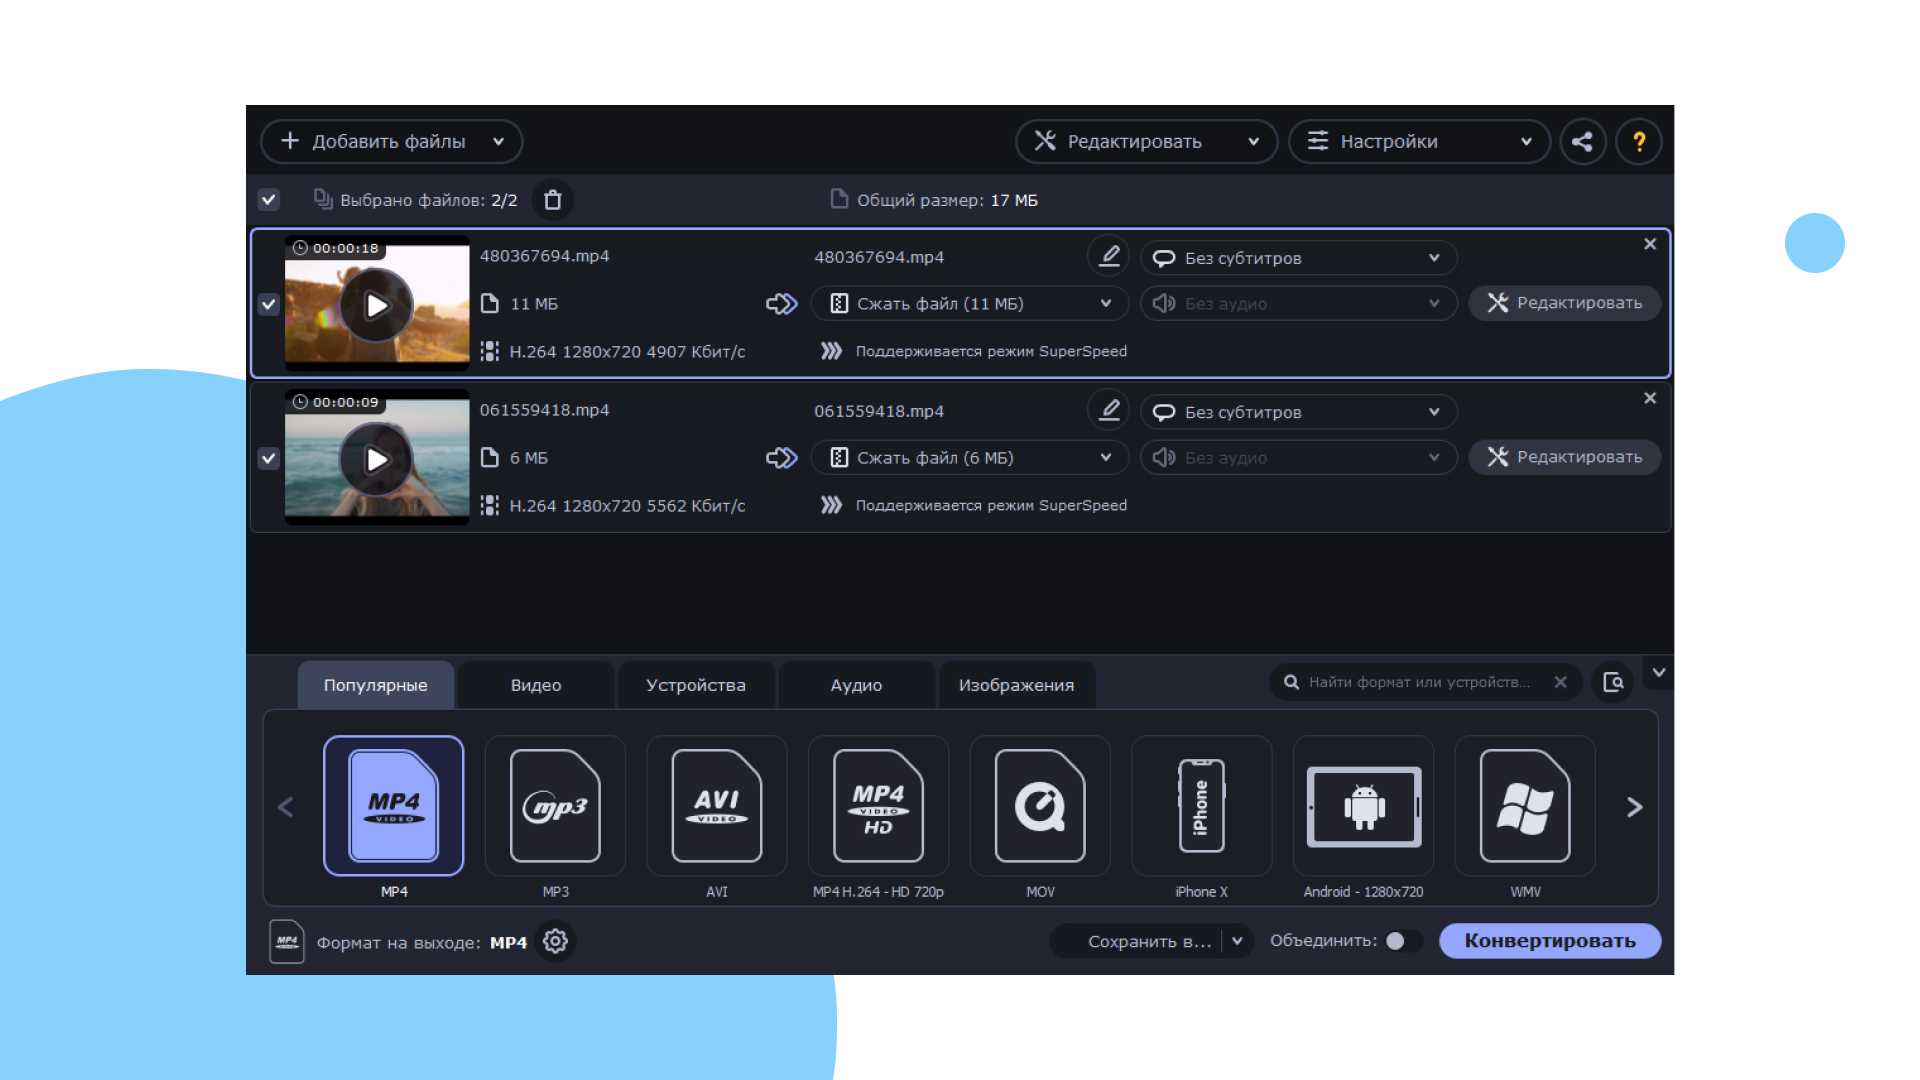Click Редактировать for the first file

[x=1568, y=302]
